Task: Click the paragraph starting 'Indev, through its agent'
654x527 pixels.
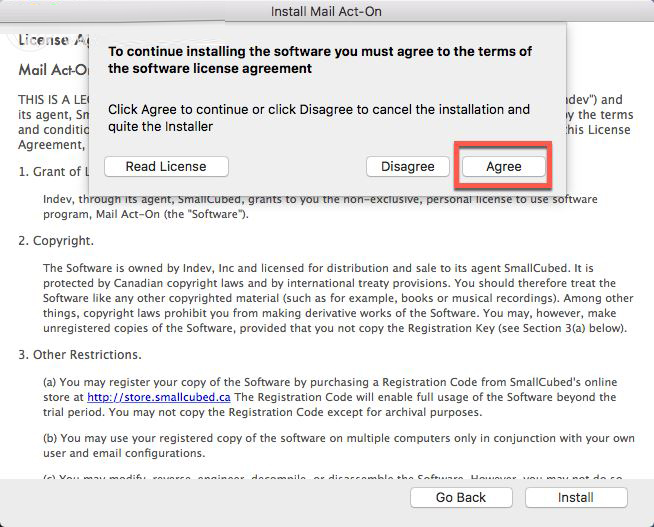Action: 320,206
